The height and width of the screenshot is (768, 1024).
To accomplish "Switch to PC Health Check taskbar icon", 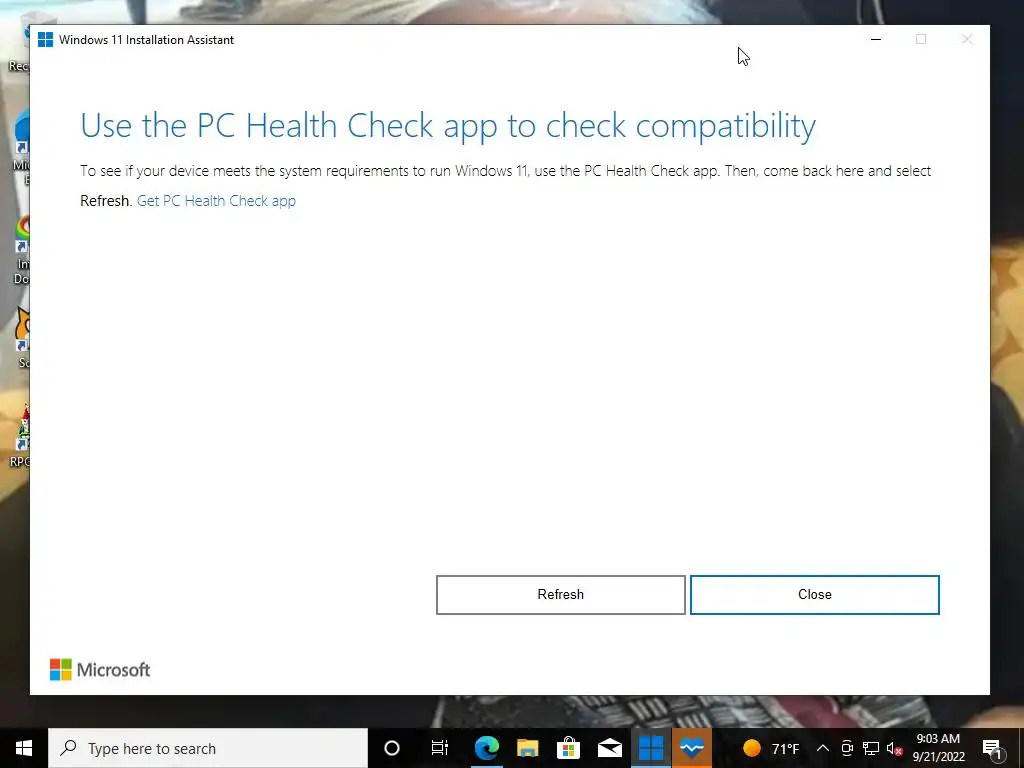I will [692, 748].
